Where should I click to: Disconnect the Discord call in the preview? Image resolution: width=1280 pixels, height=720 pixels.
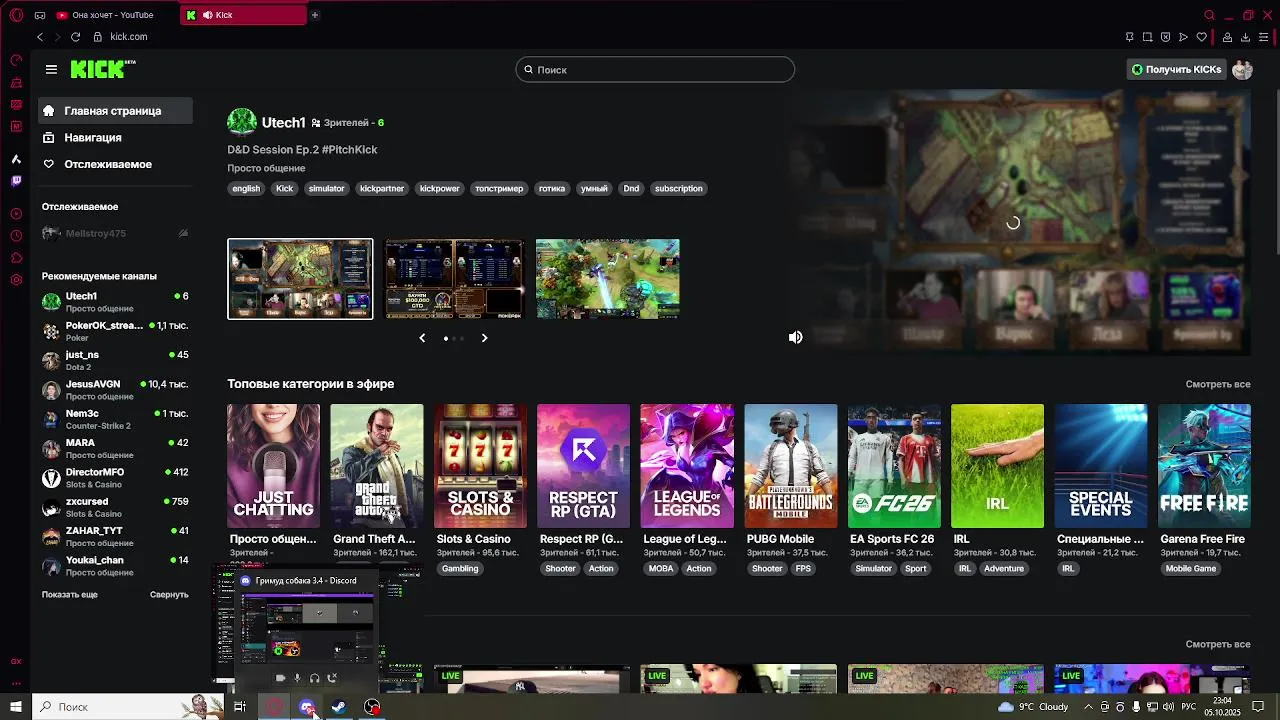coord(332,678)
